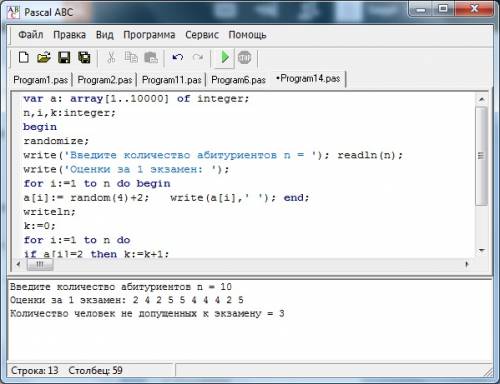Screen dimensions: 500x384
Task: Cut selection with the scissors icon
Action: [111, 58]
